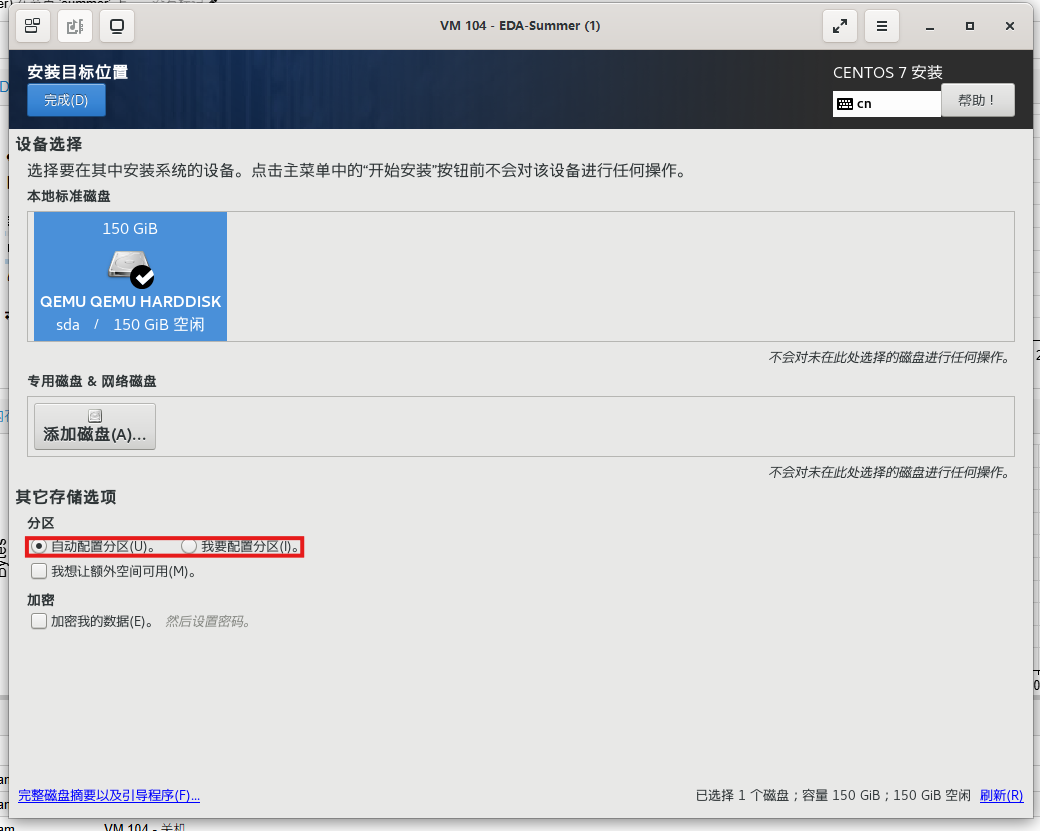Click the 帮助! help button
Viewport: 1040px width, 831px height.
[977, 100]
